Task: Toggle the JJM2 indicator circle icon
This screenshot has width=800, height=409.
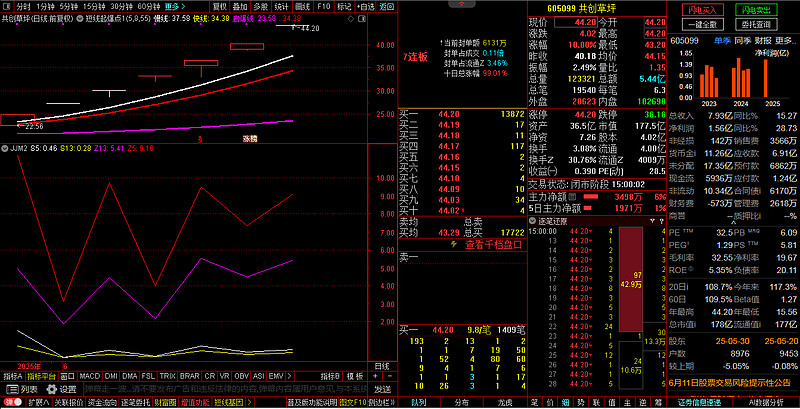Action: point(4,148)
